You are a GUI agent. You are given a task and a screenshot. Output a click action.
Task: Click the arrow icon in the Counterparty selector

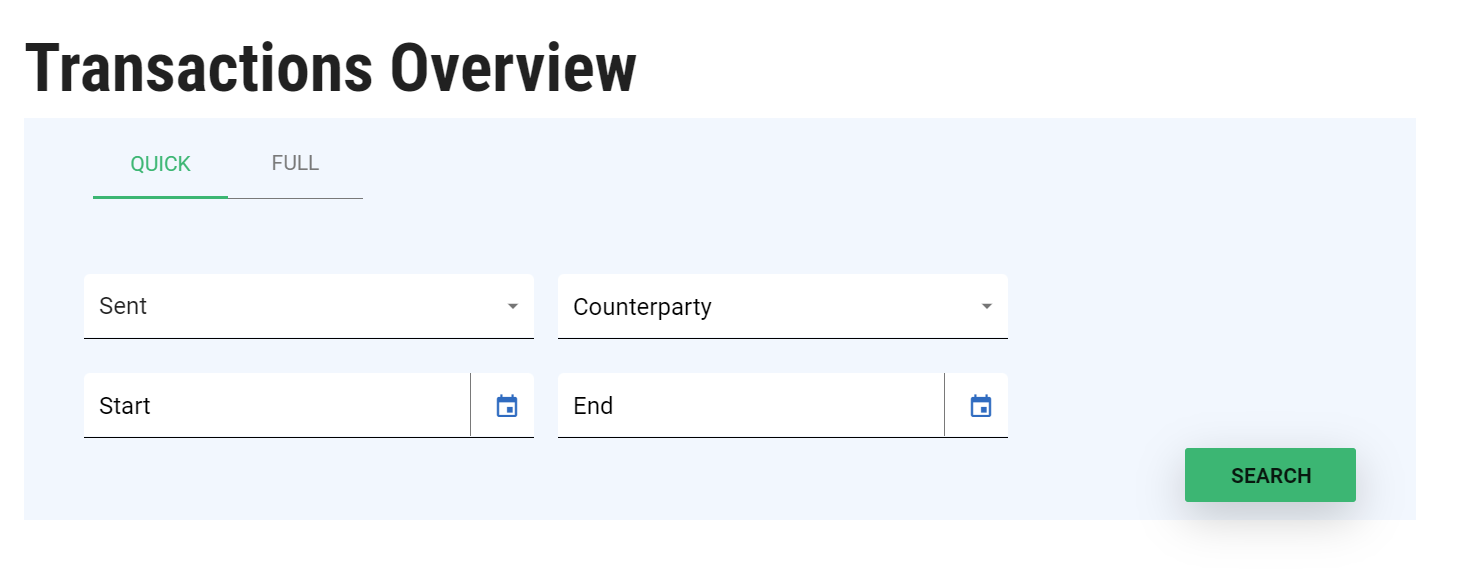[987, 306]
